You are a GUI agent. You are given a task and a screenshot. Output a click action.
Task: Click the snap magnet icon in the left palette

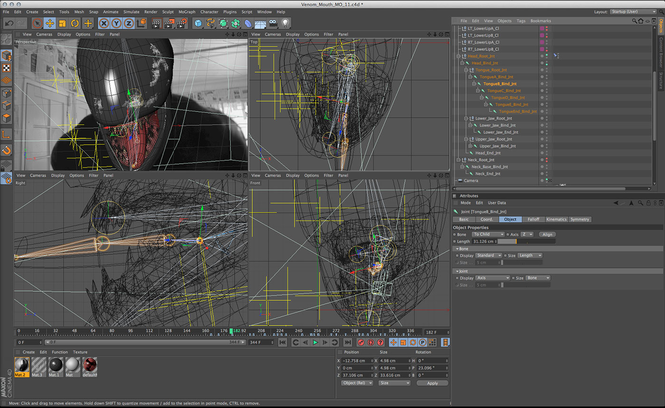(6, 151)
